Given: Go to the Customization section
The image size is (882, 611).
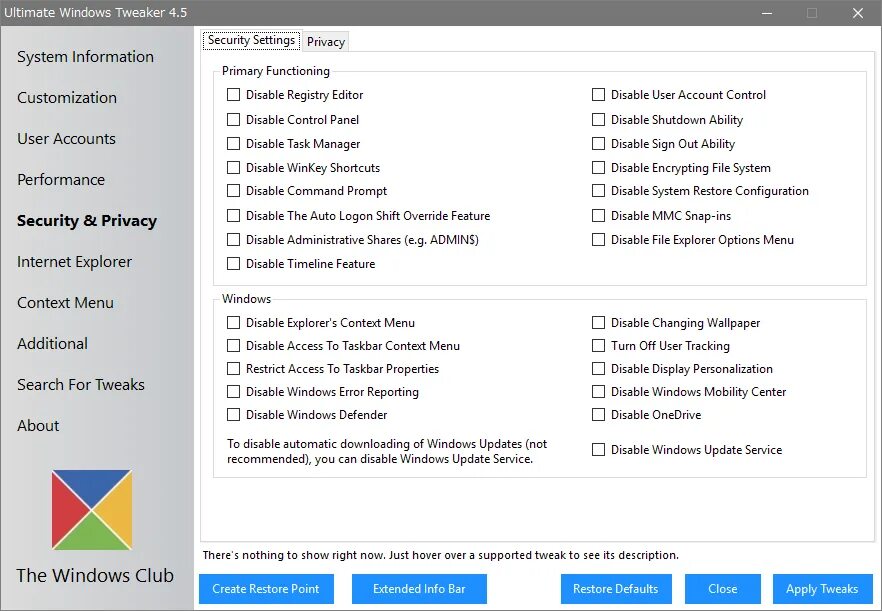Looking at the screenshot, I should (x=67, y=98).
